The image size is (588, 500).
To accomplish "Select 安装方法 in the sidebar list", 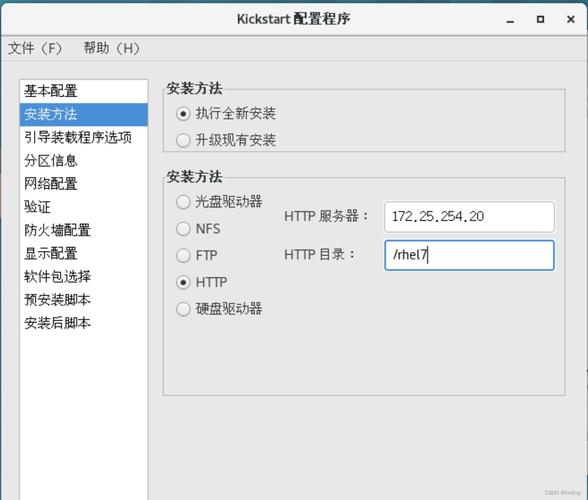I will coord(84,114).
